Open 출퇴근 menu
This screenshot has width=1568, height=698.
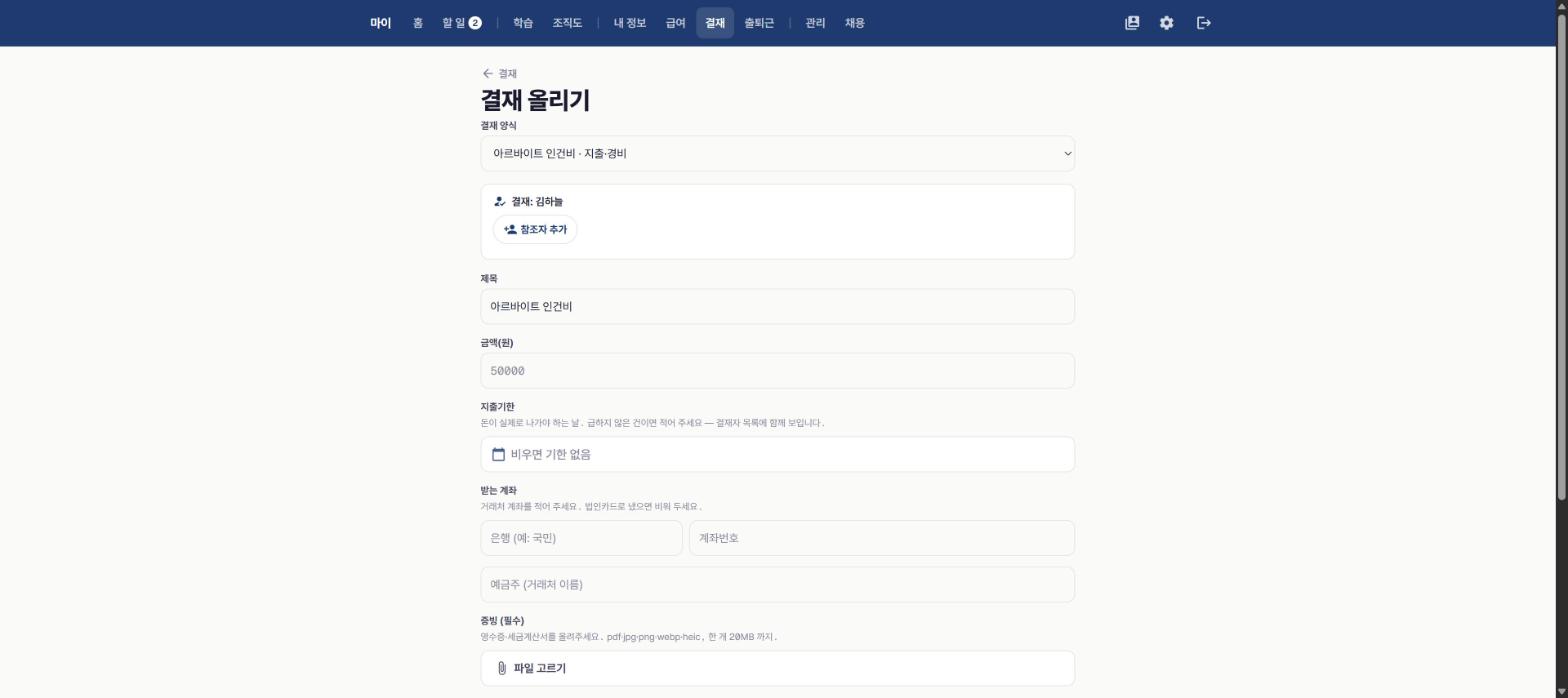[758, 23]
